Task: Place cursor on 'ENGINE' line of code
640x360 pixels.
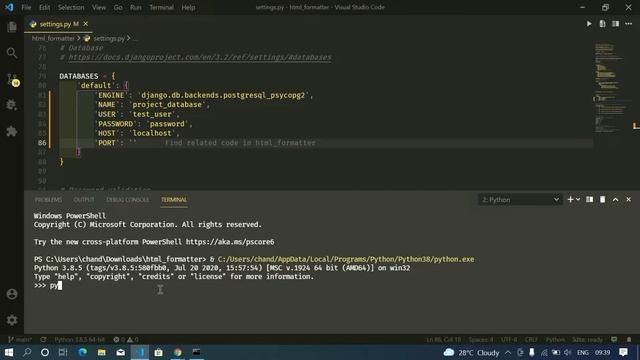Action: coord(204,95)
